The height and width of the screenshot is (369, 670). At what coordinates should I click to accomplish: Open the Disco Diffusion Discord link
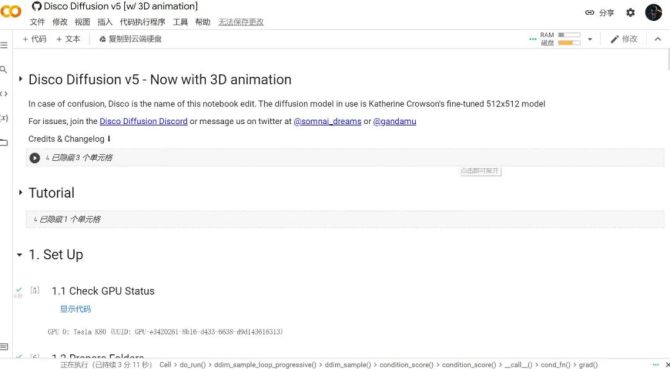(x=144, y=121)
